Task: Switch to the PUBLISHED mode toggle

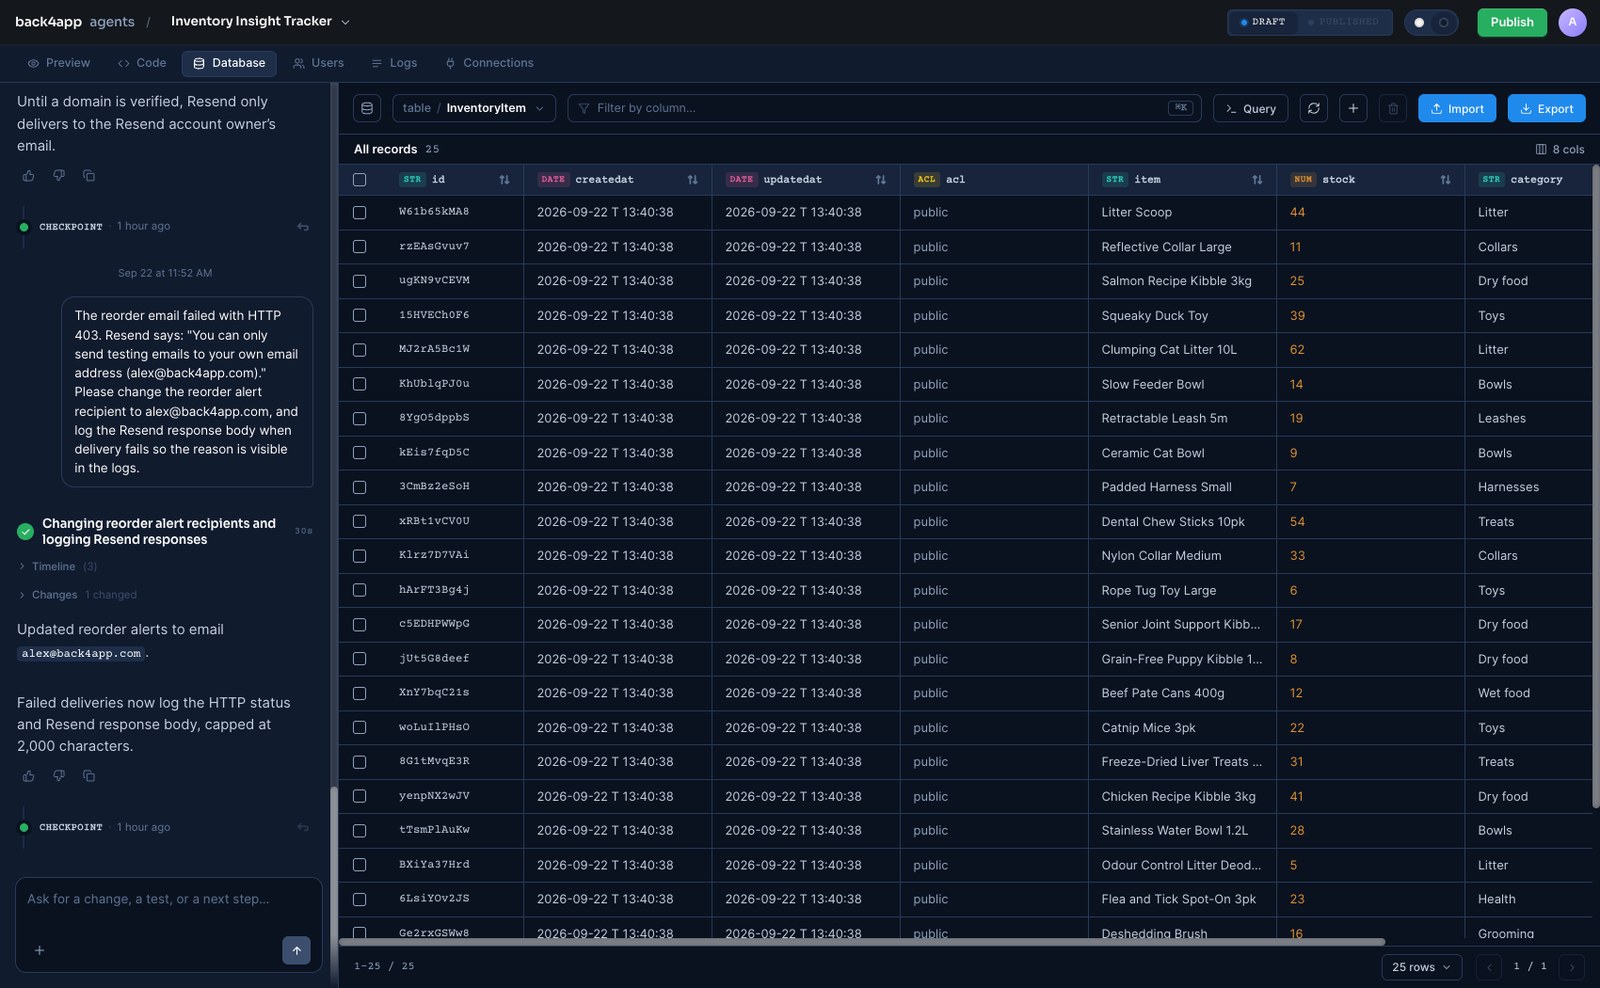Action: click(1343, 22)
